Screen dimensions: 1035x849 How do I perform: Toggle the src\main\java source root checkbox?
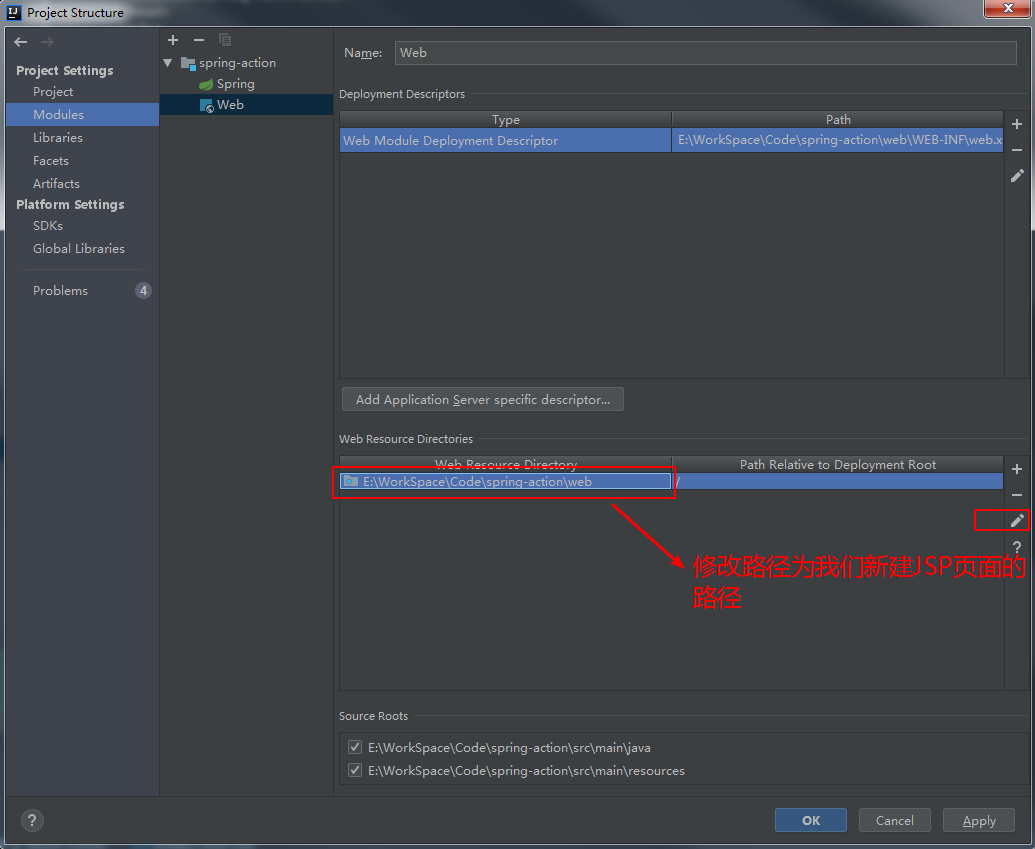(355, 747)
